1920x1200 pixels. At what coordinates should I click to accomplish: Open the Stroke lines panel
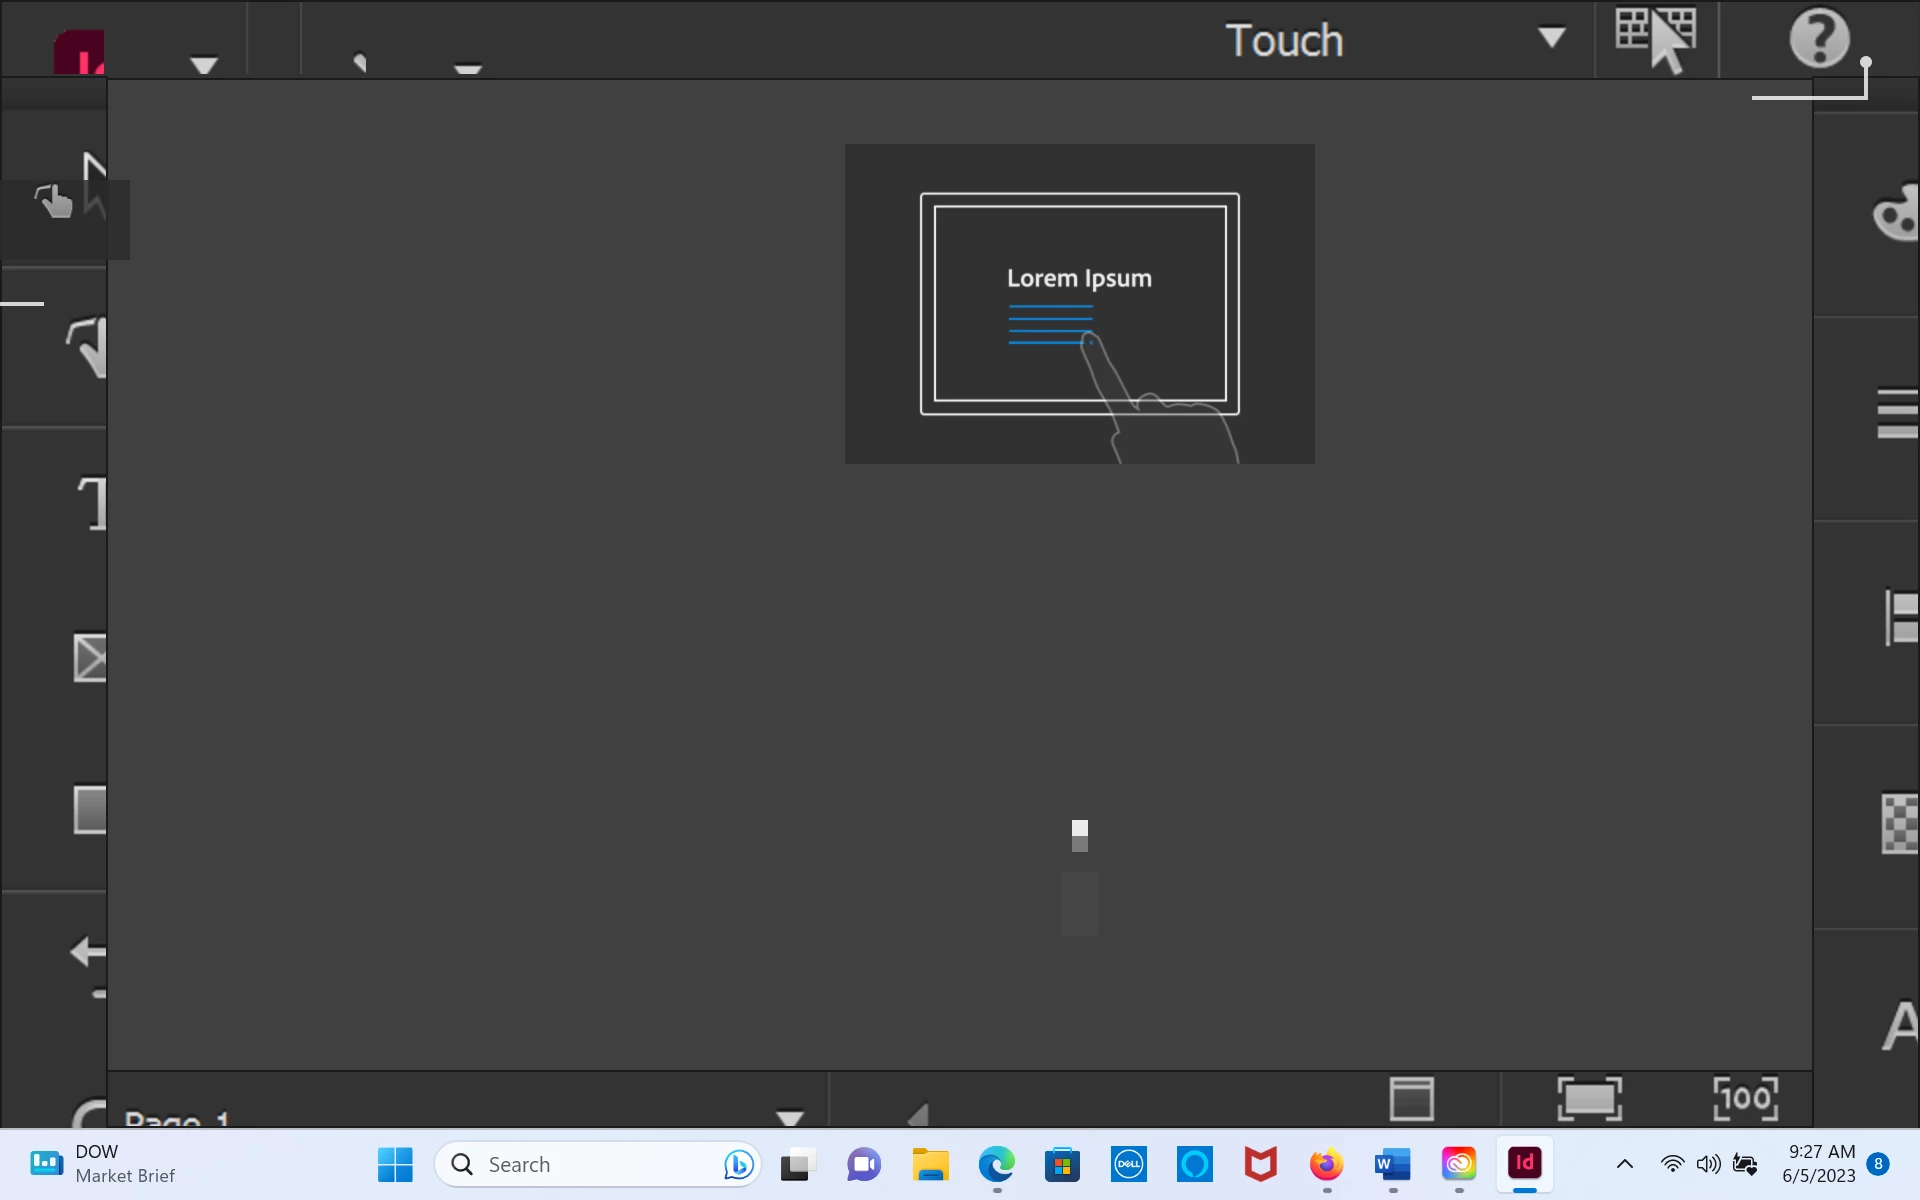point(1897,414)
